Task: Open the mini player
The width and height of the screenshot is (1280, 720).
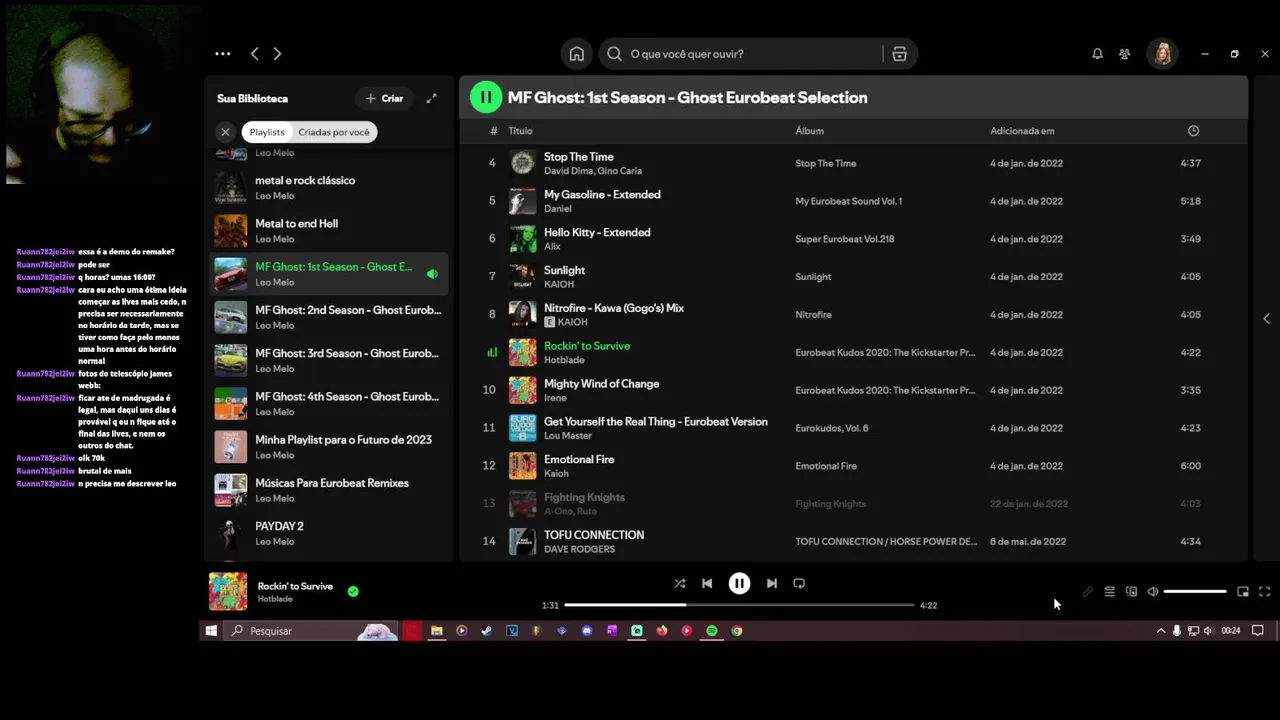Action: (x=1243, y=592)
